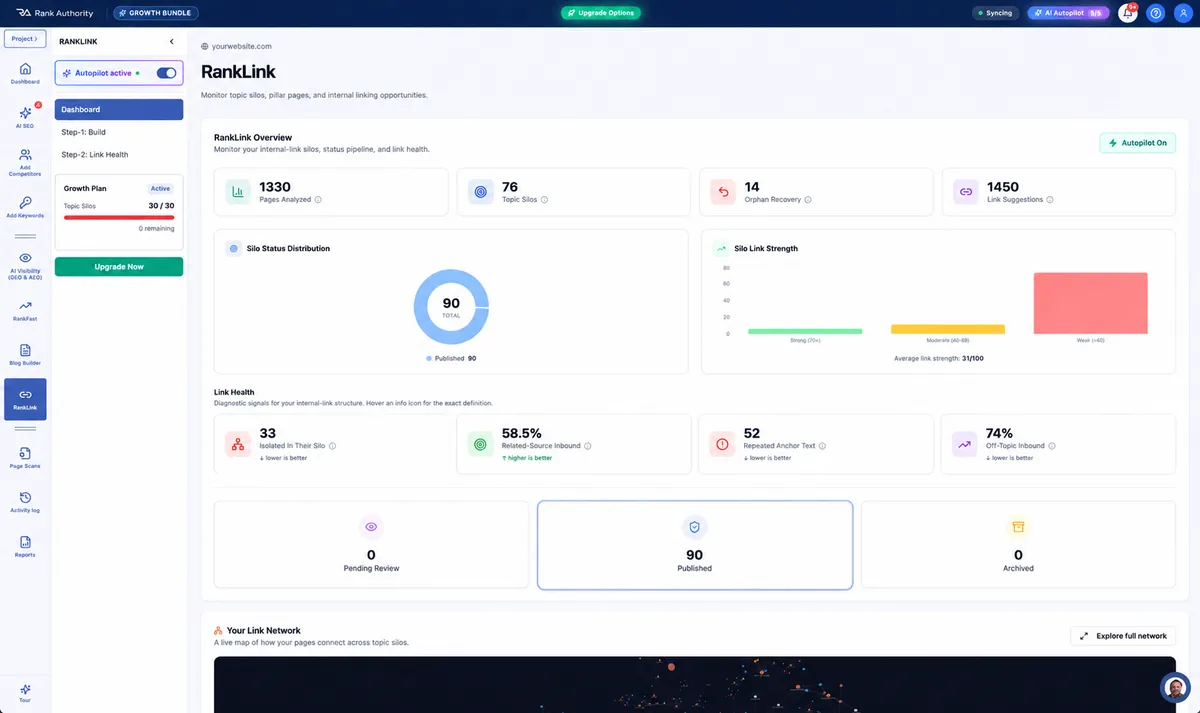Open the user account avatar icon
The image size is (1200, 713).
(1183, 13)
